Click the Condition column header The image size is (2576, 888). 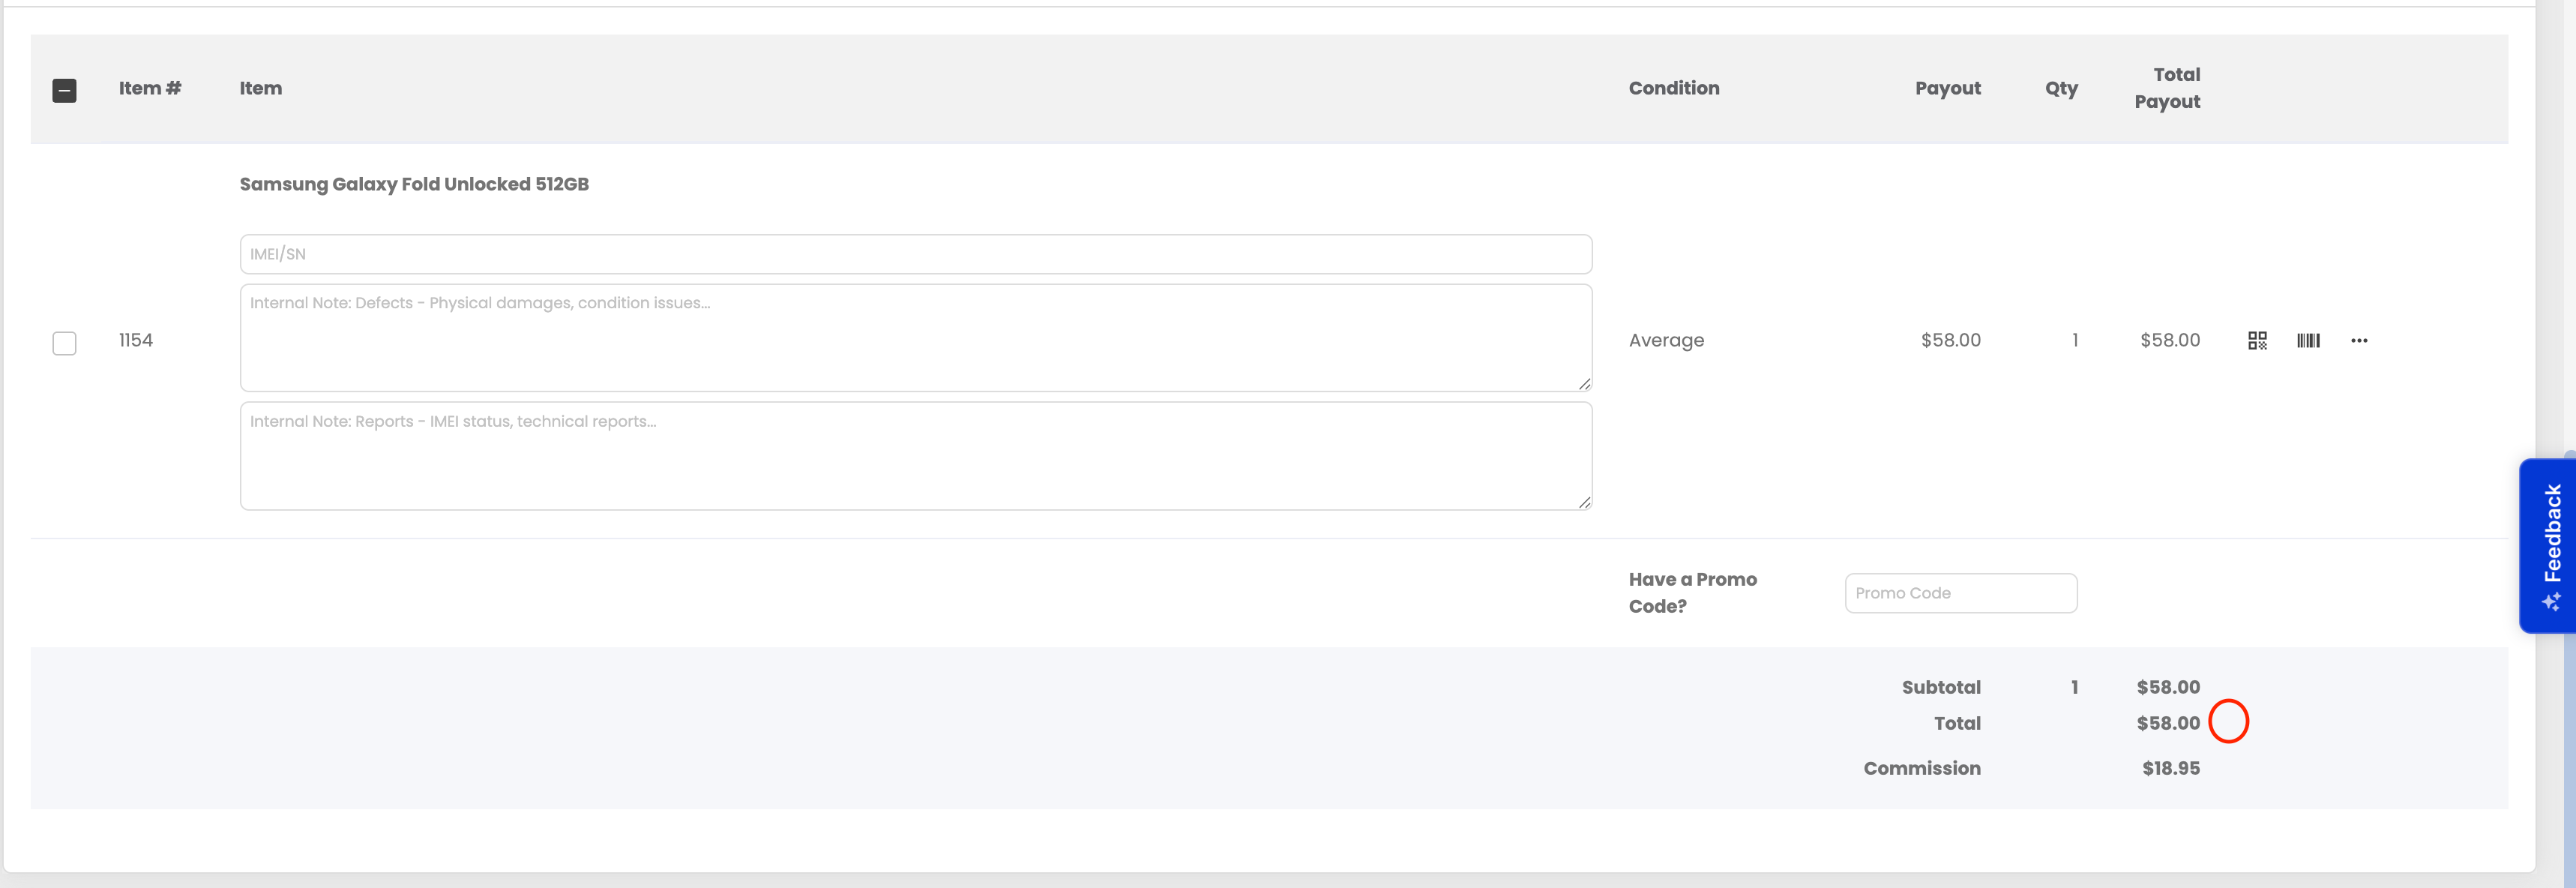click(x=1674, y=88)
